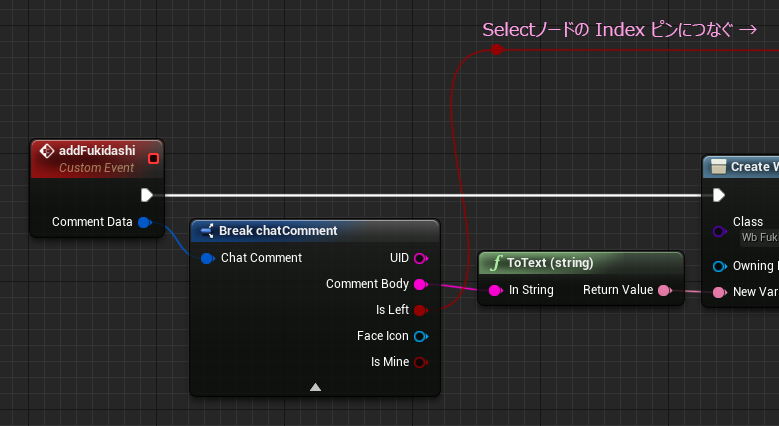
Task: Select the Chat Comment input pin
Action: 208,258
